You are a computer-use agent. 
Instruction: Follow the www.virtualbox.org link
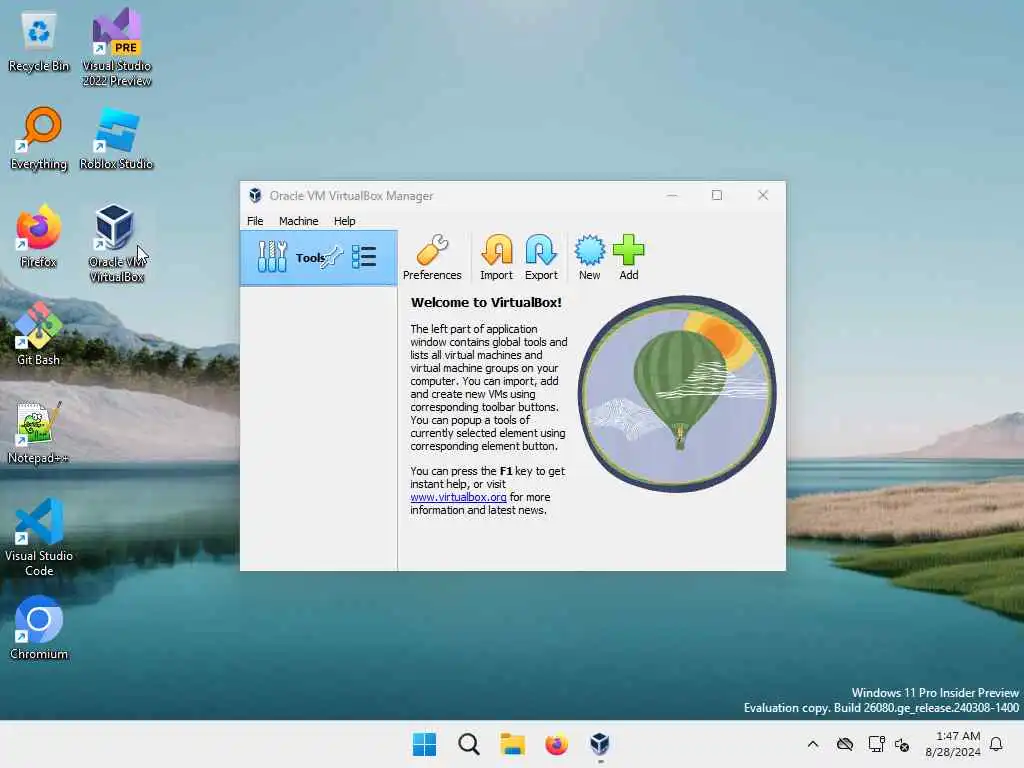point(458,497)
